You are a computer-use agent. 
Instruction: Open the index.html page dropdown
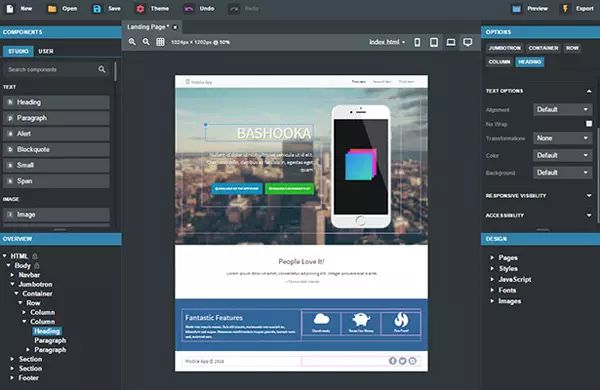pos(387,42)
